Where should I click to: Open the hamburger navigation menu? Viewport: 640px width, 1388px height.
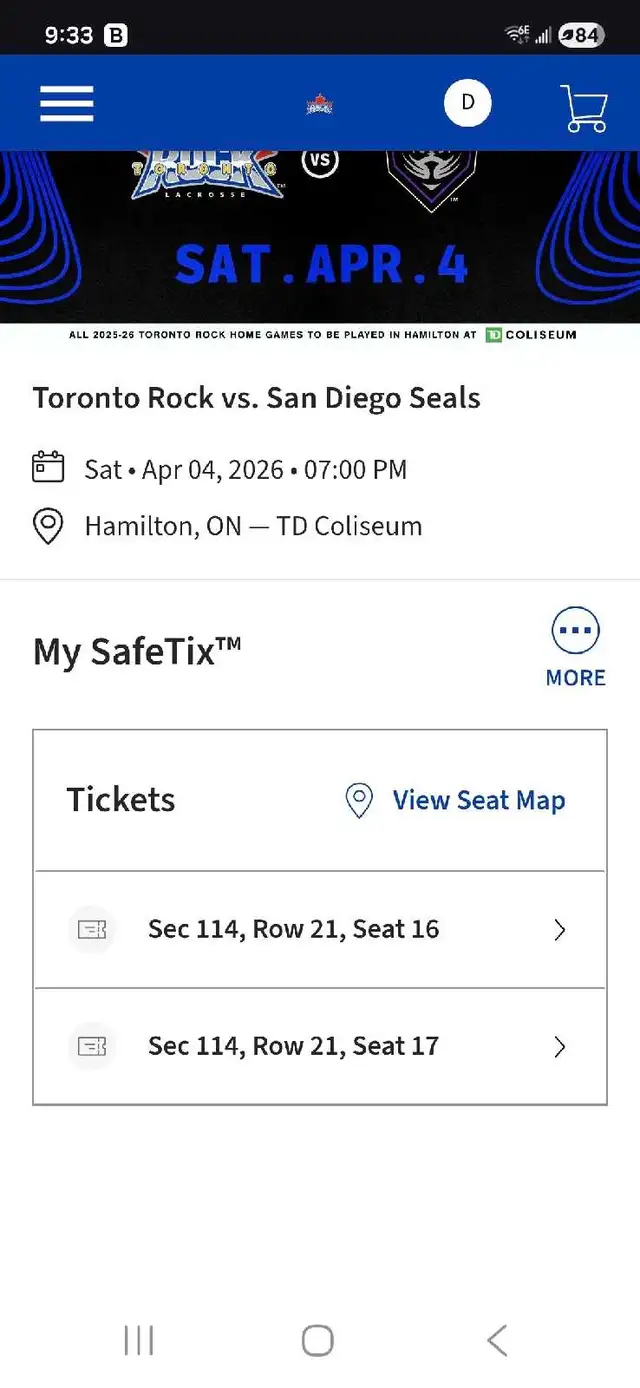66,103
